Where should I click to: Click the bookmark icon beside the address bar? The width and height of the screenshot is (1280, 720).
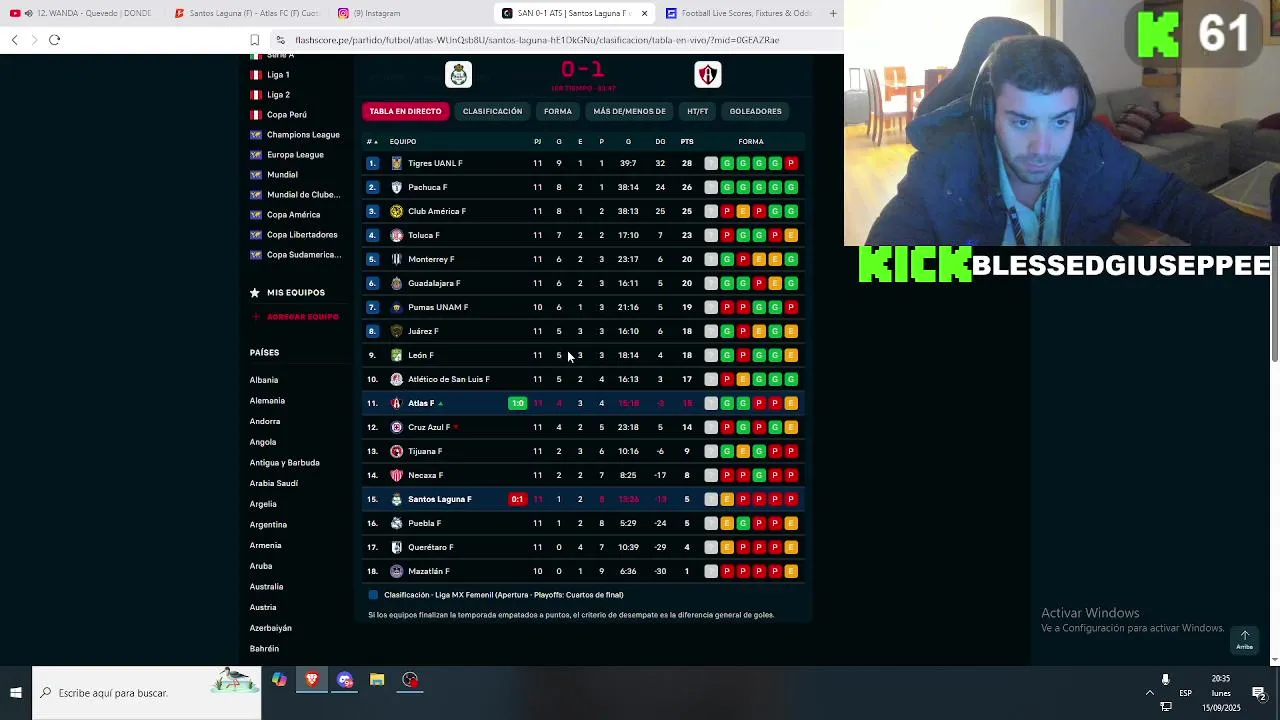point(254,40)
